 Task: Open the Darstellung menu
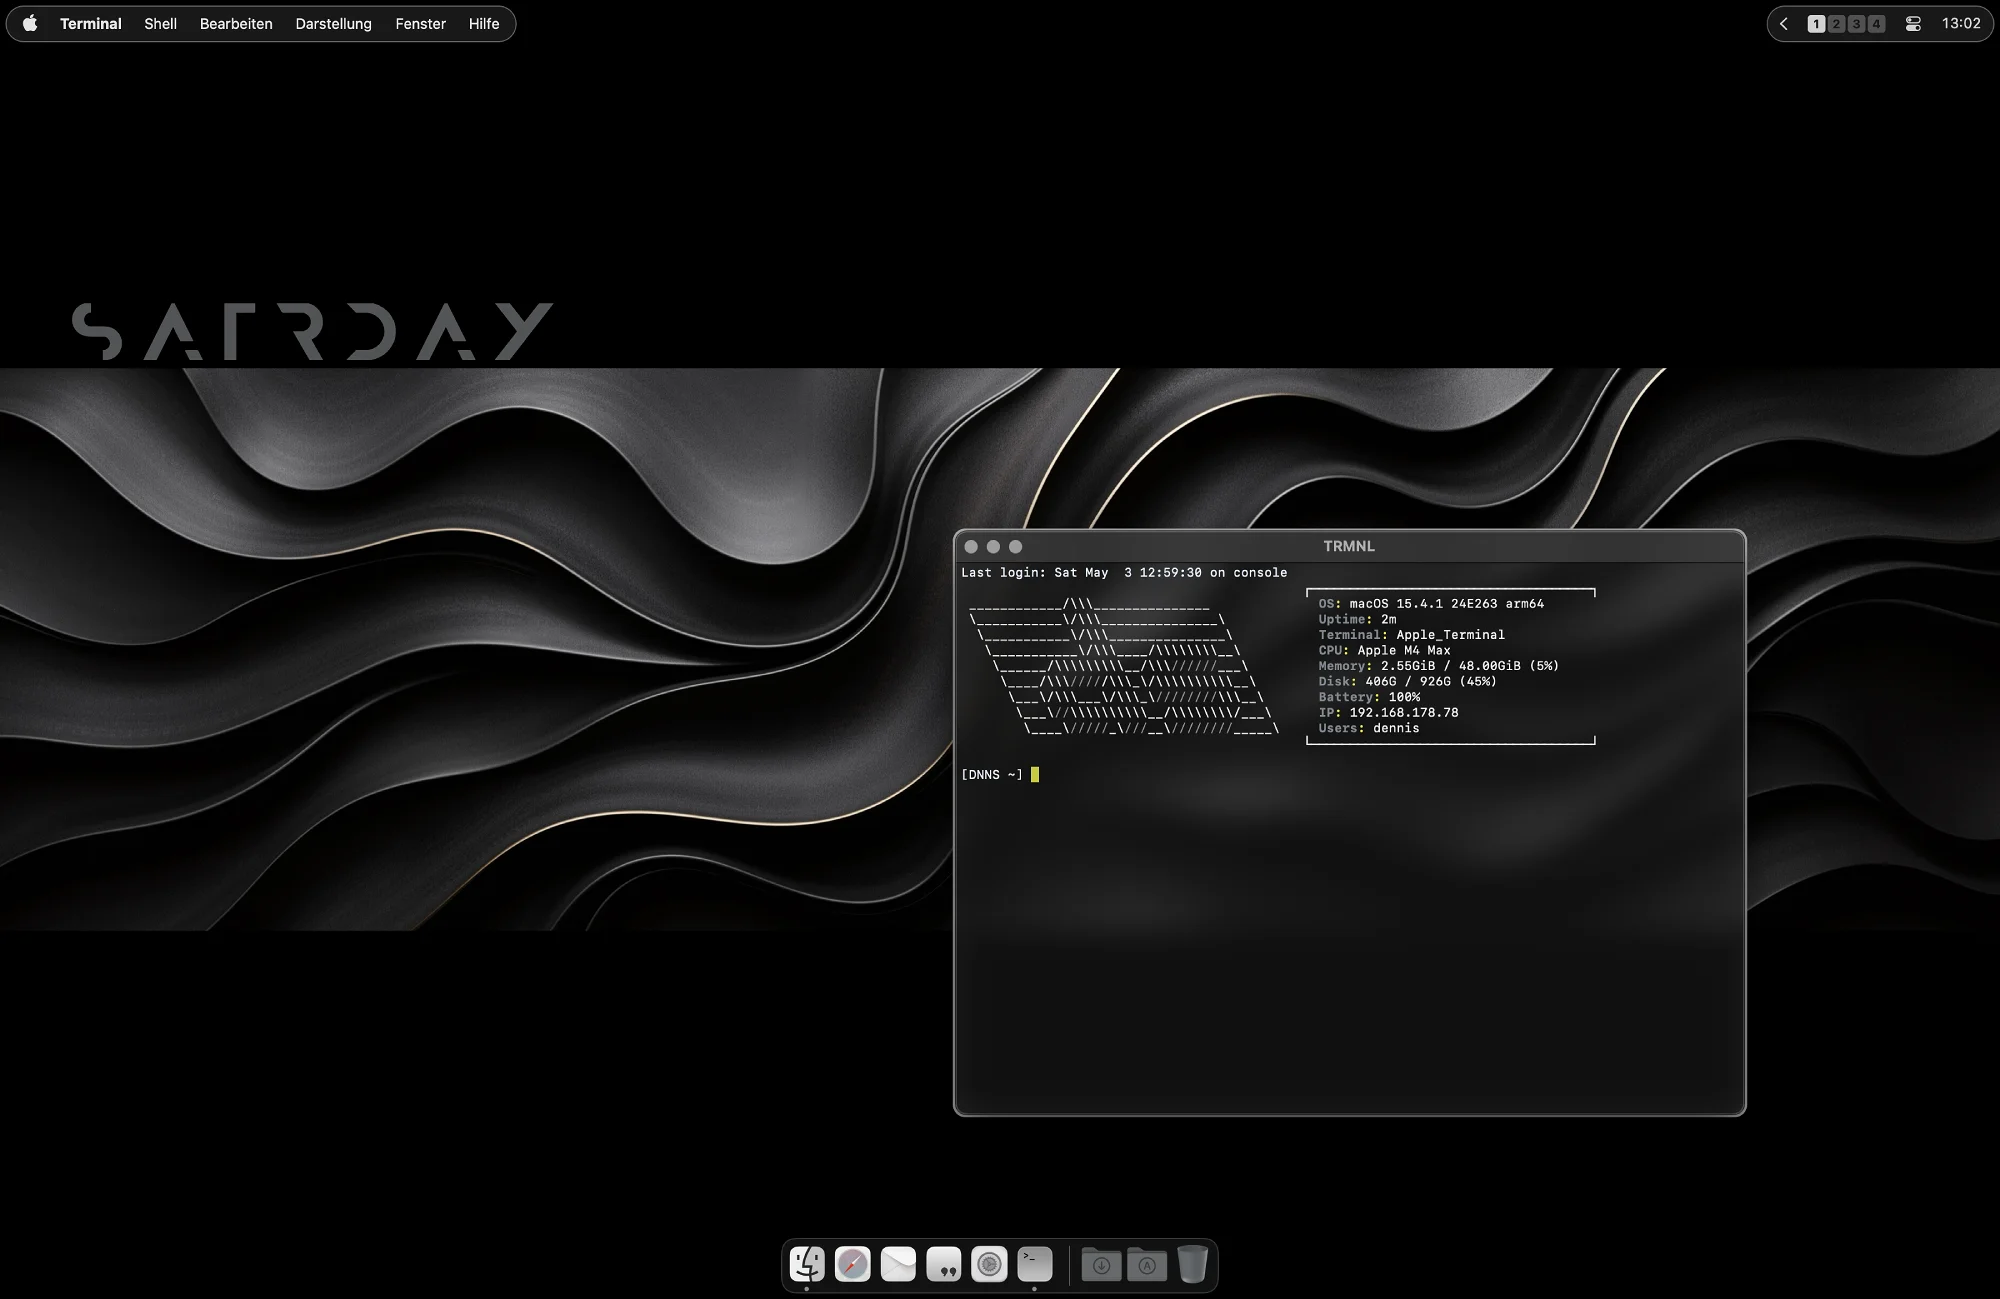pyautogui.click(x=333, y=23)
